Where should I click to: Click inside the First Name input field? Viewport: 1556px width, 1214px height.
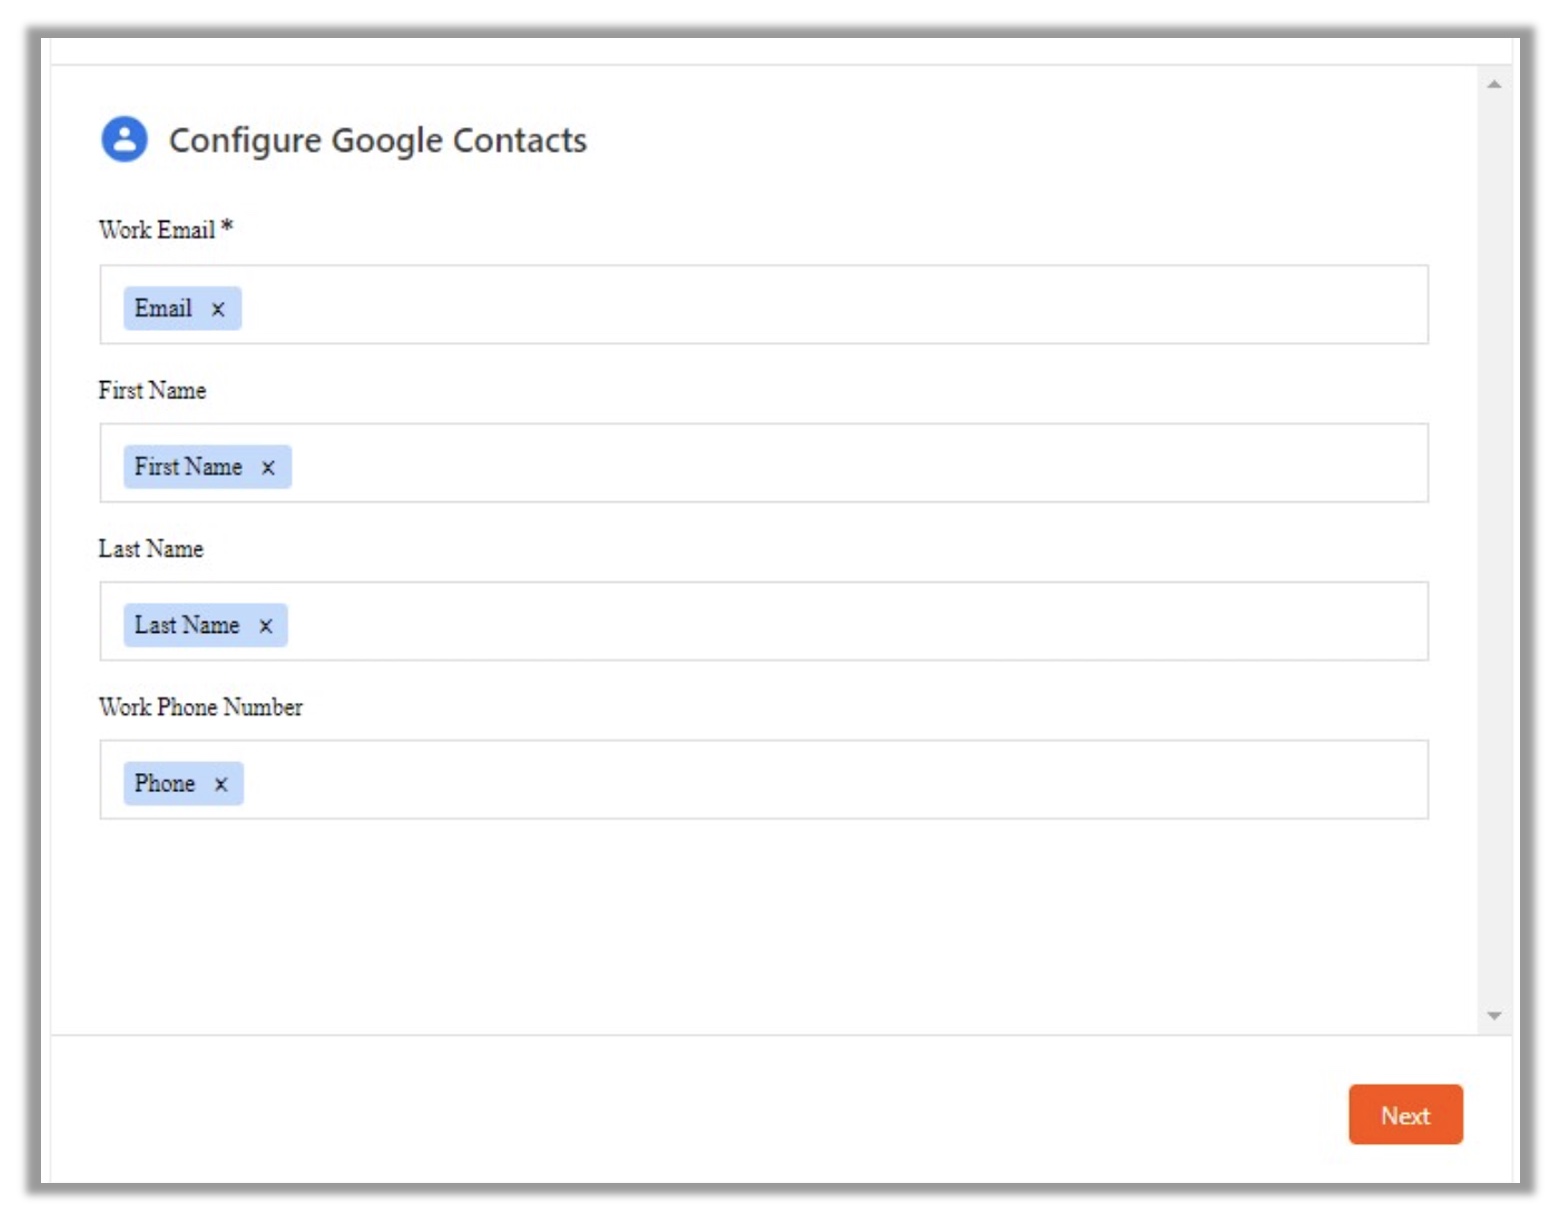[x=800, y=464]
